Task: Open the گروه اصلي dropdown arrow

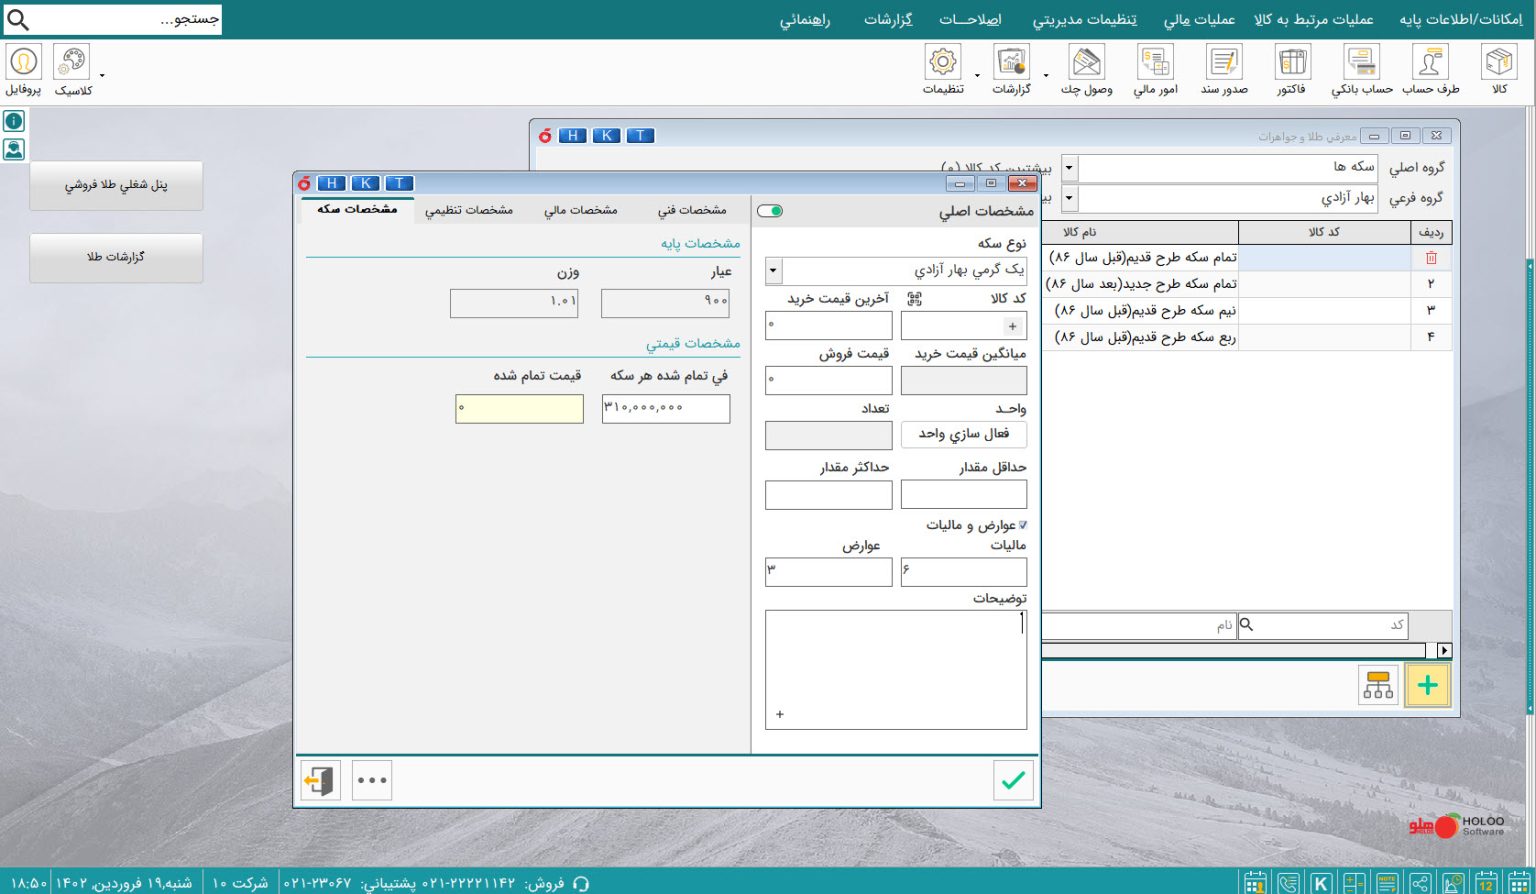Action: 1069,168
